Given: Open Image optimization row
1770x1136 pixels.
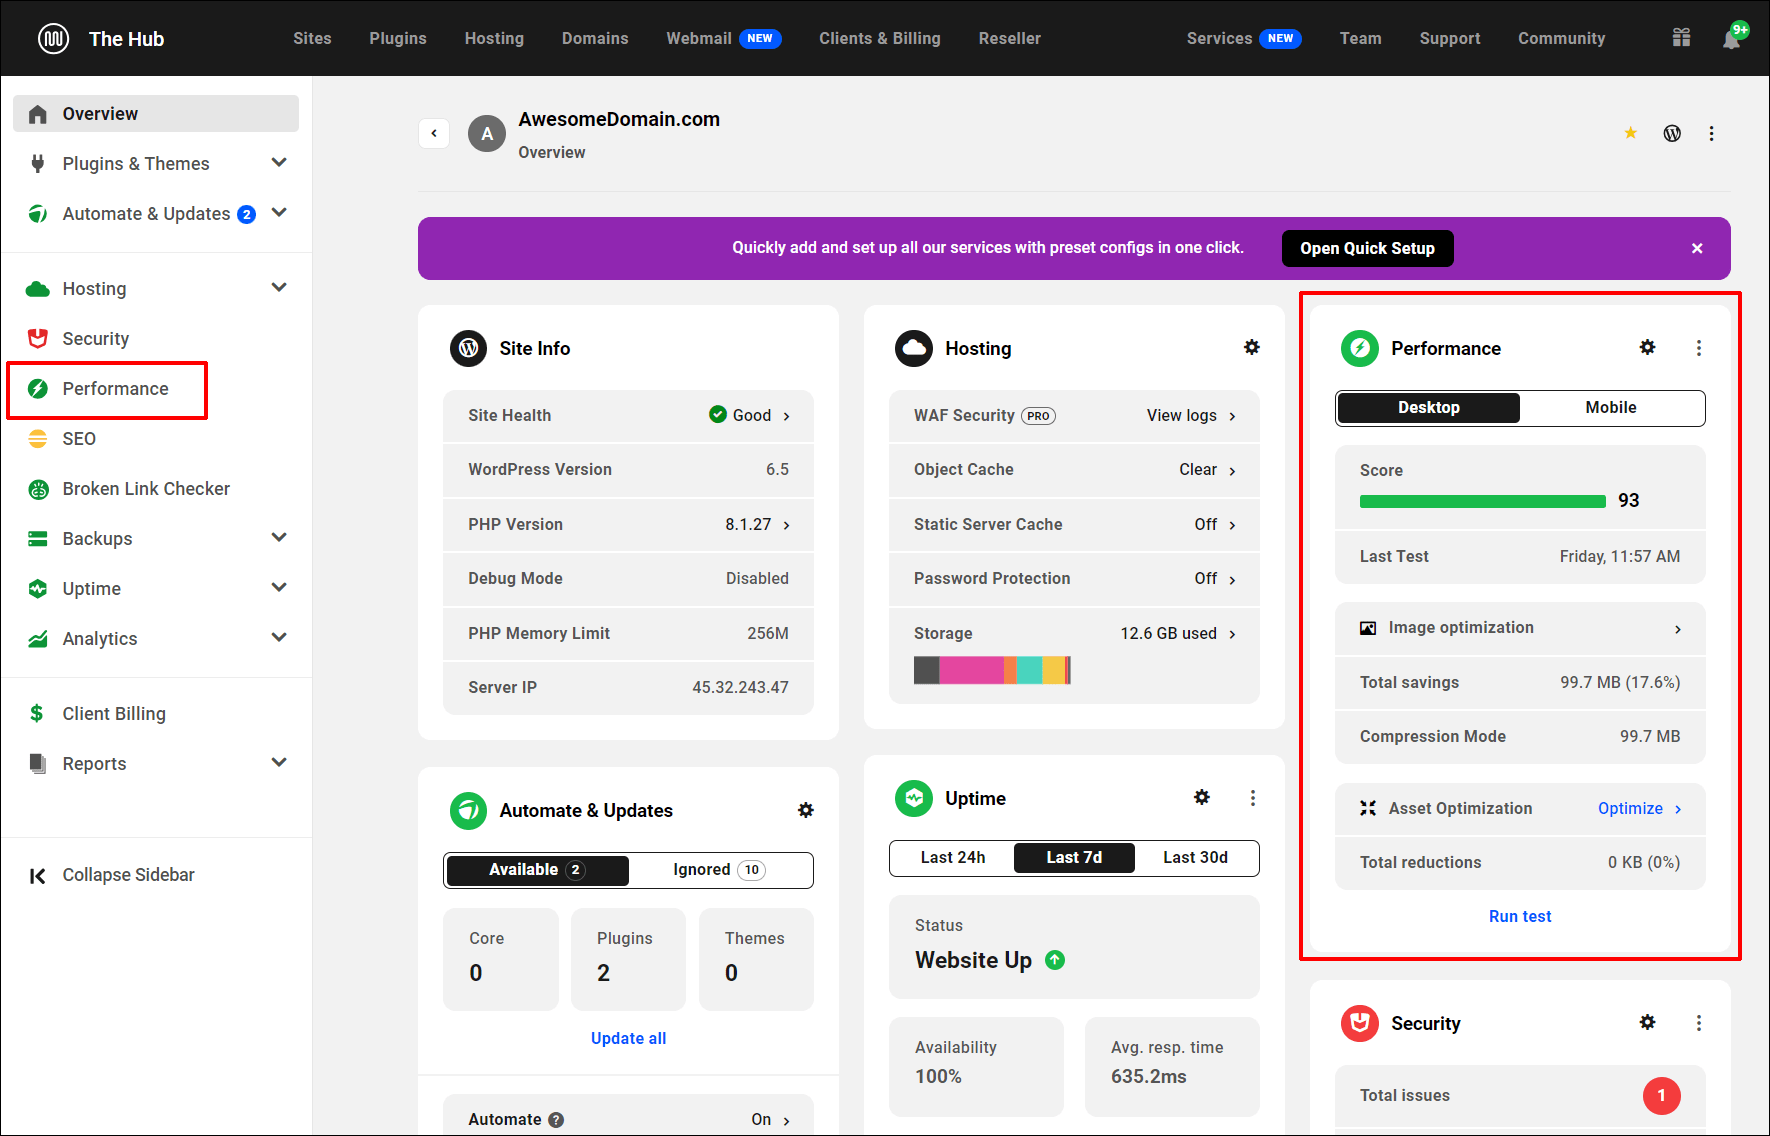Looking at the screenshot, I should pos(1520,628).
